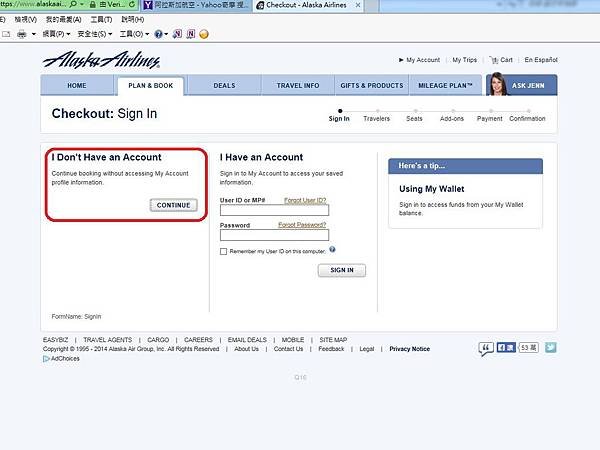This screenshot has height=450, width=600.
Task: Click the Forgot User ID? link
Action: tap(305, 200)
